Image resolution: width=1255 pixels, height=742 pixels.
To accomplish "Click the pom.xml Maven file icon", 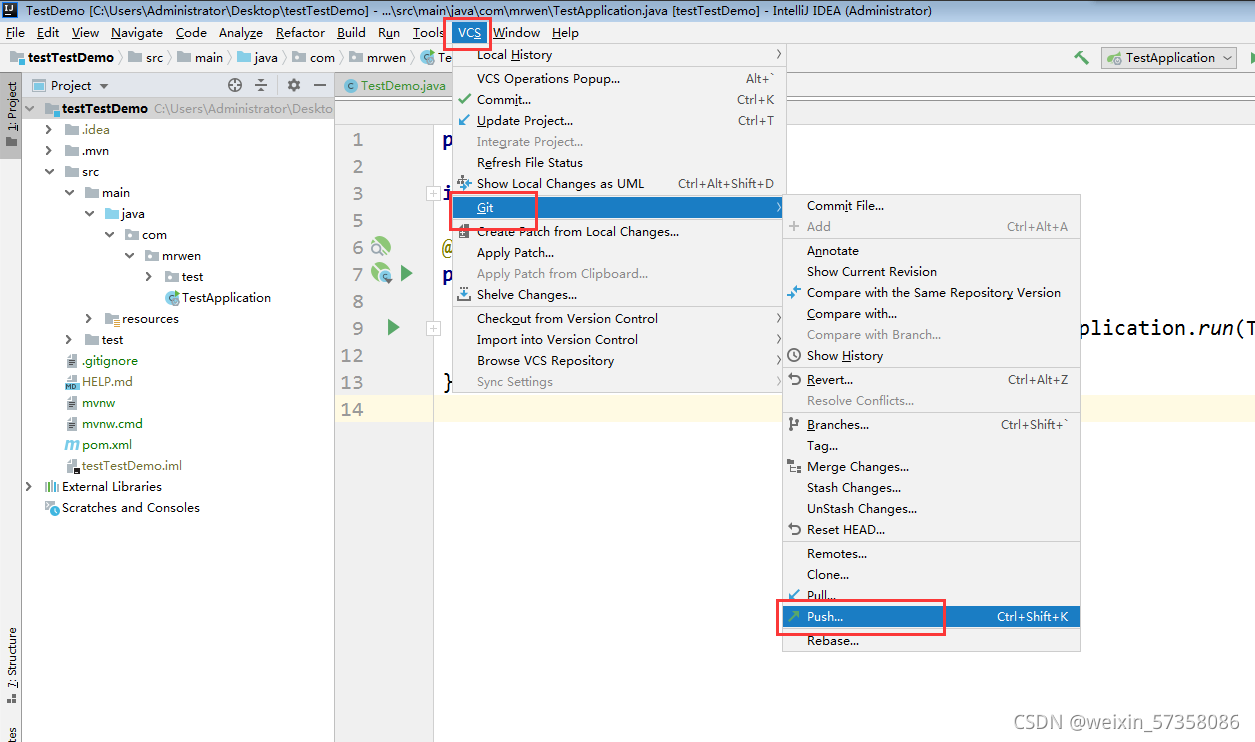I will pos(71,445).
